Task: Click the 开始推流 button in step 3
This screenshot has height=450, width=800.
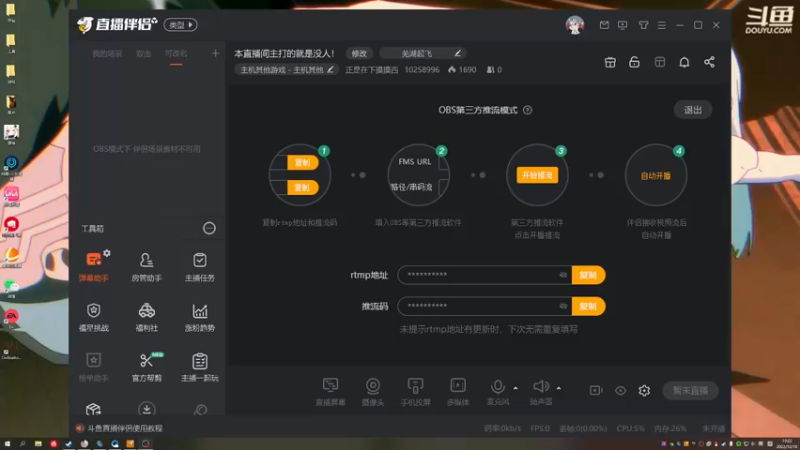Action: tap(537, 175)
